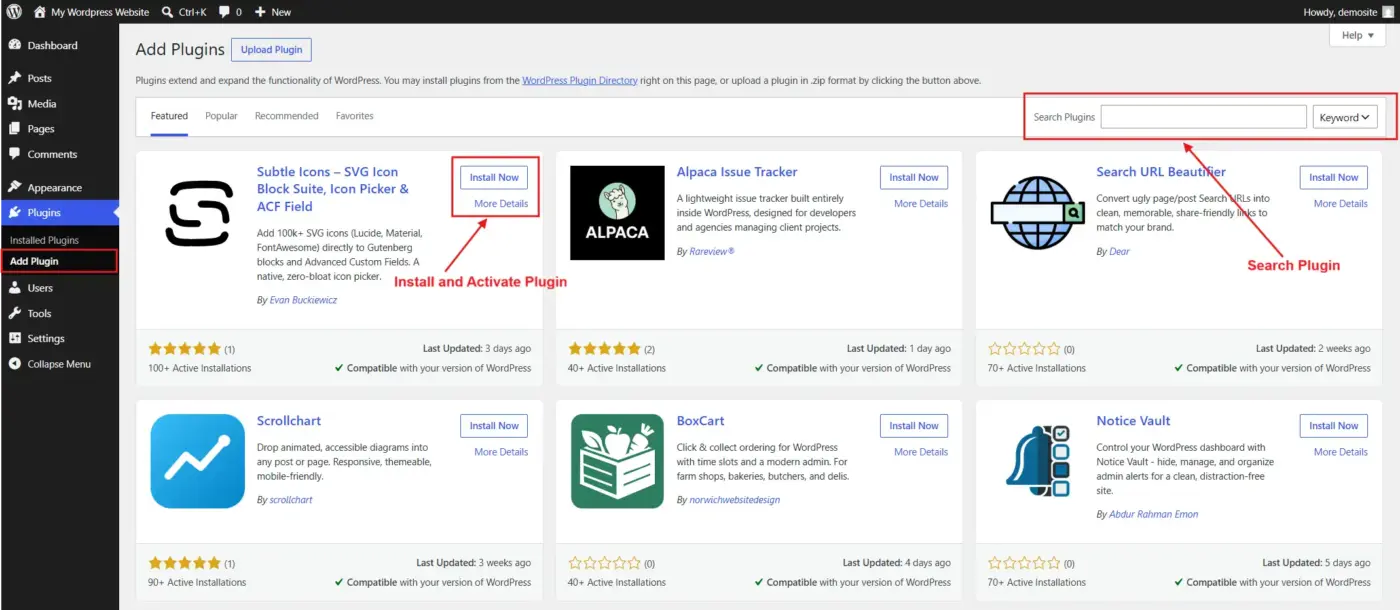Click the BoxCart plugin icon
The width and height of the screenshot is (1400, 610).
point(617,461)
